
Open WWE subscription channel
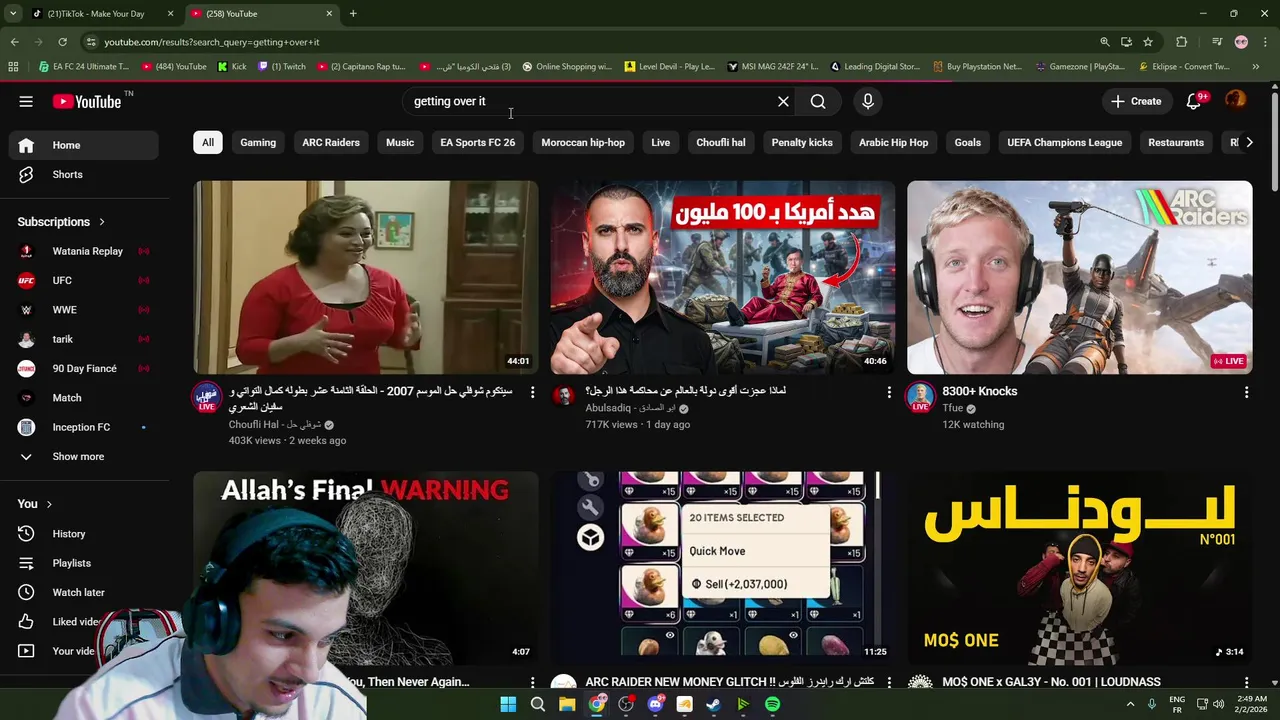[x=84, y=310]
